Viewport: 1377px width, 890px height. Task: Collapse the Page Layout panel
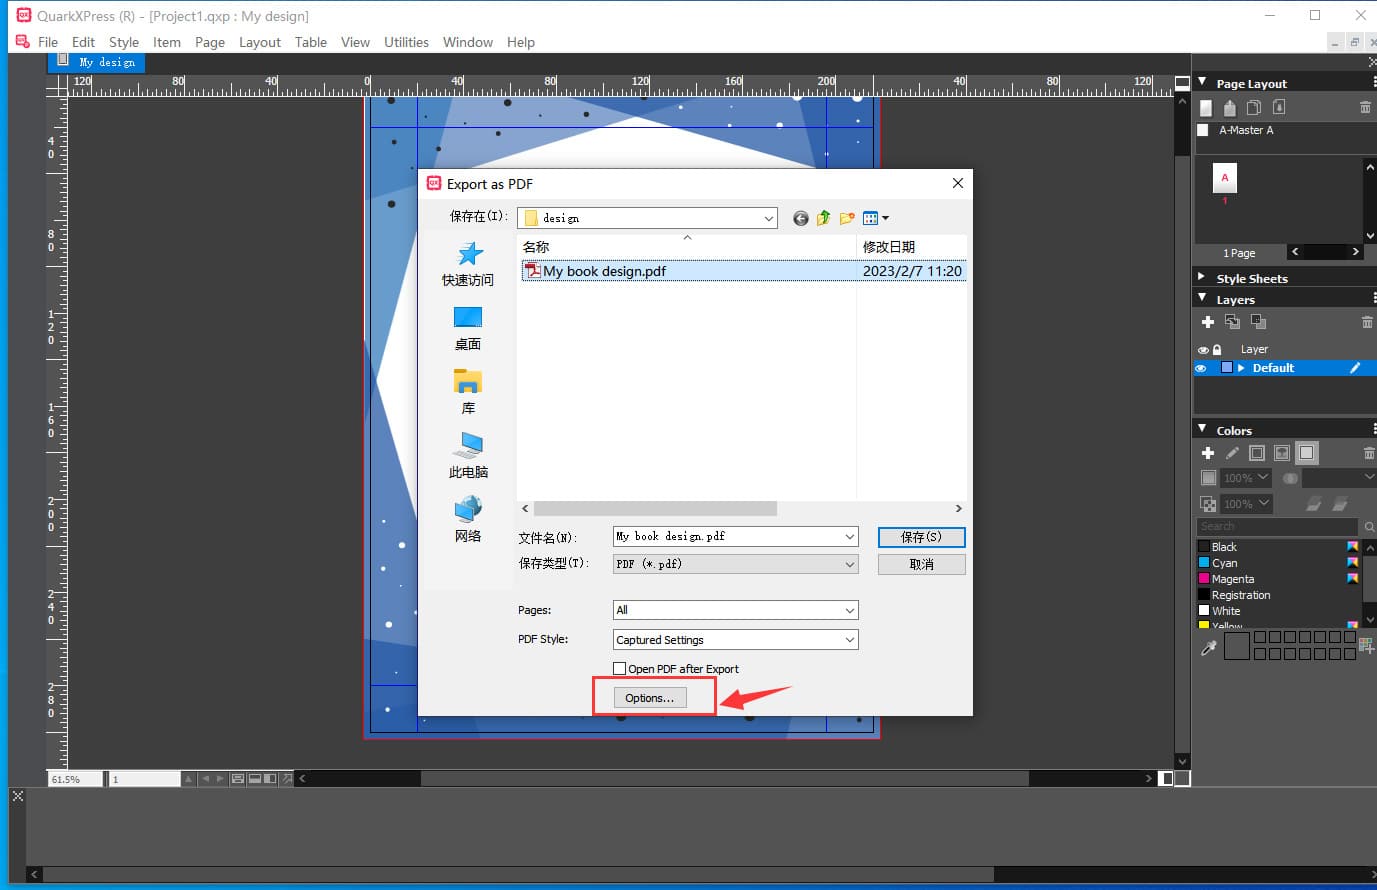pos(1202,82)
